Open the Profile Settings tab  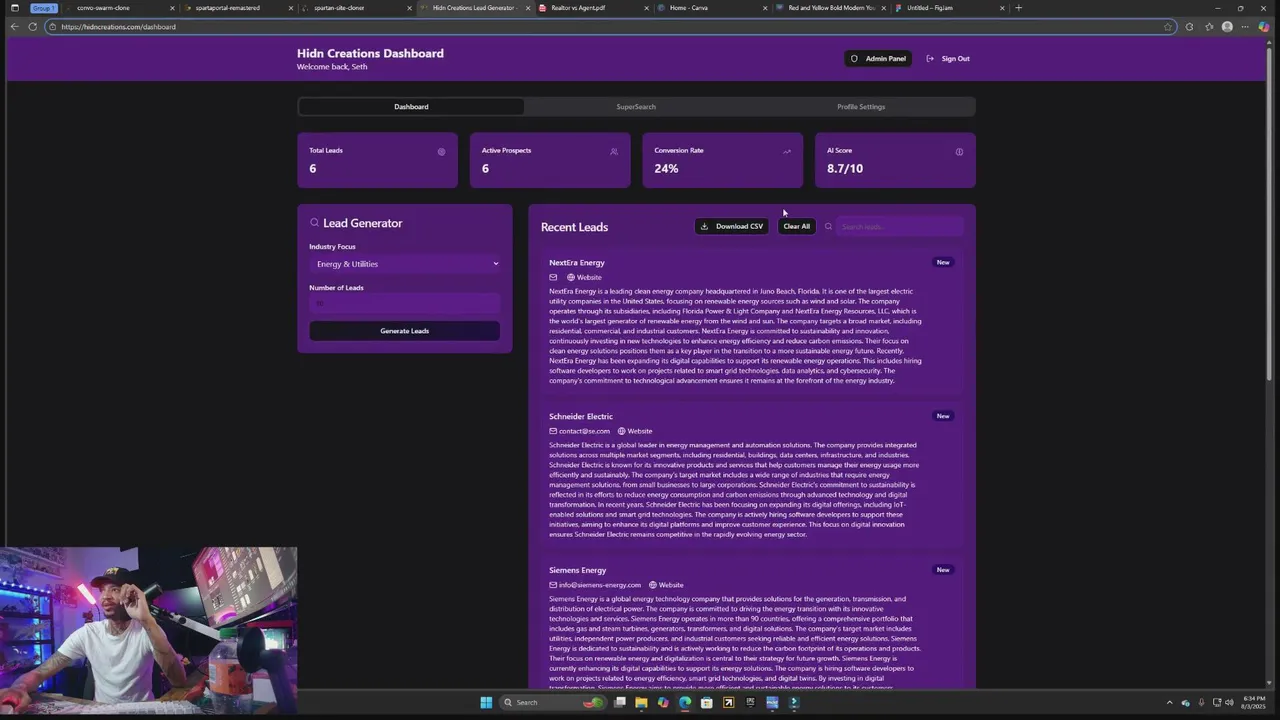[861, 106]
